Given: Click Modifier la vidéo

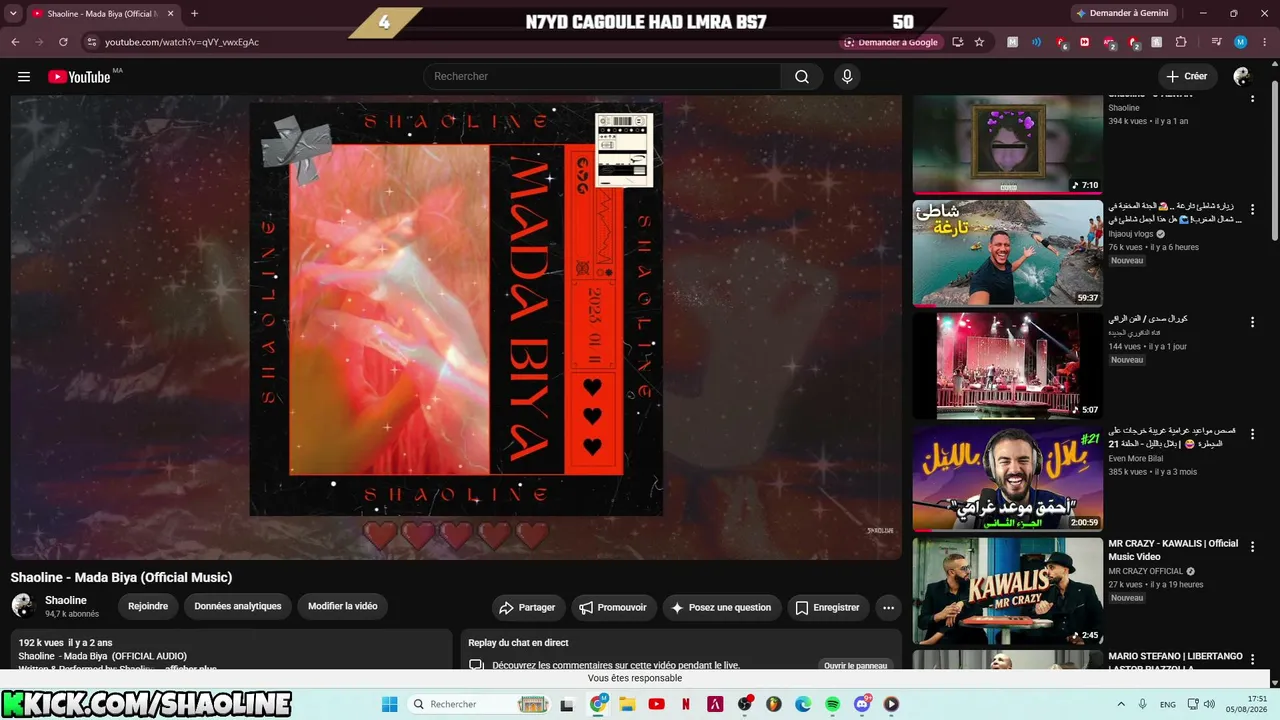Looking at the screenshot, I should [x=343, y=606].
